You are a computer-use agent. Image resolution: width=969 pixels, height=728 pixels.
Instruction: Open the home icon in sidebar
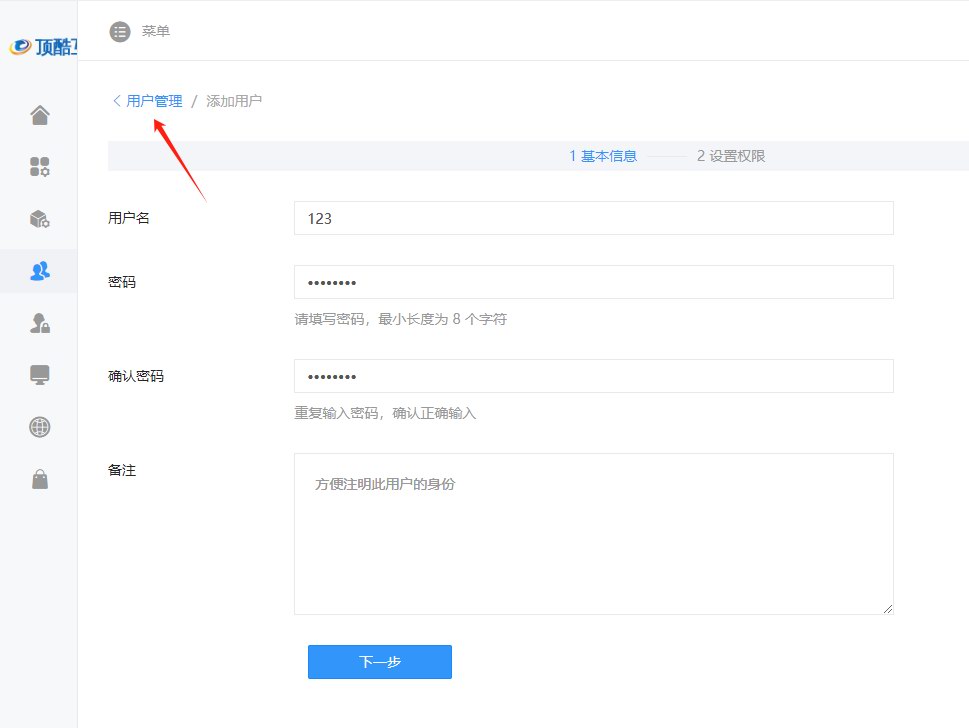[x=40, y=115]
